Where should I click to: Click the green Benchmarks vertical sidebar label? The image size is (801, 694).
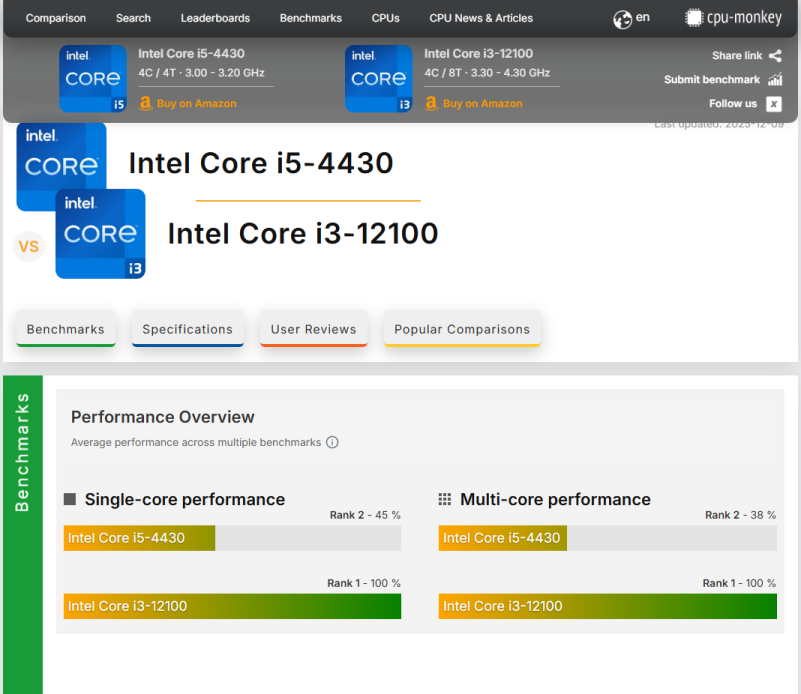pyautogui.click(x=22, y=452)
